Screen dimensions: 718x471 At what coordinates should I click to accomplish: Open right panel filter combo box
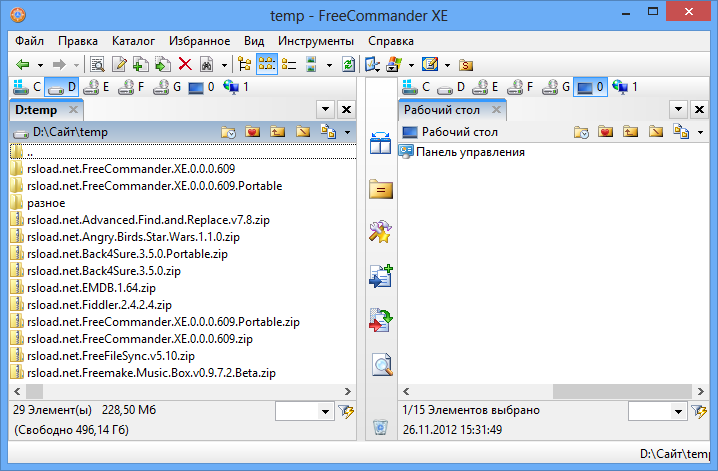point(657,411)
